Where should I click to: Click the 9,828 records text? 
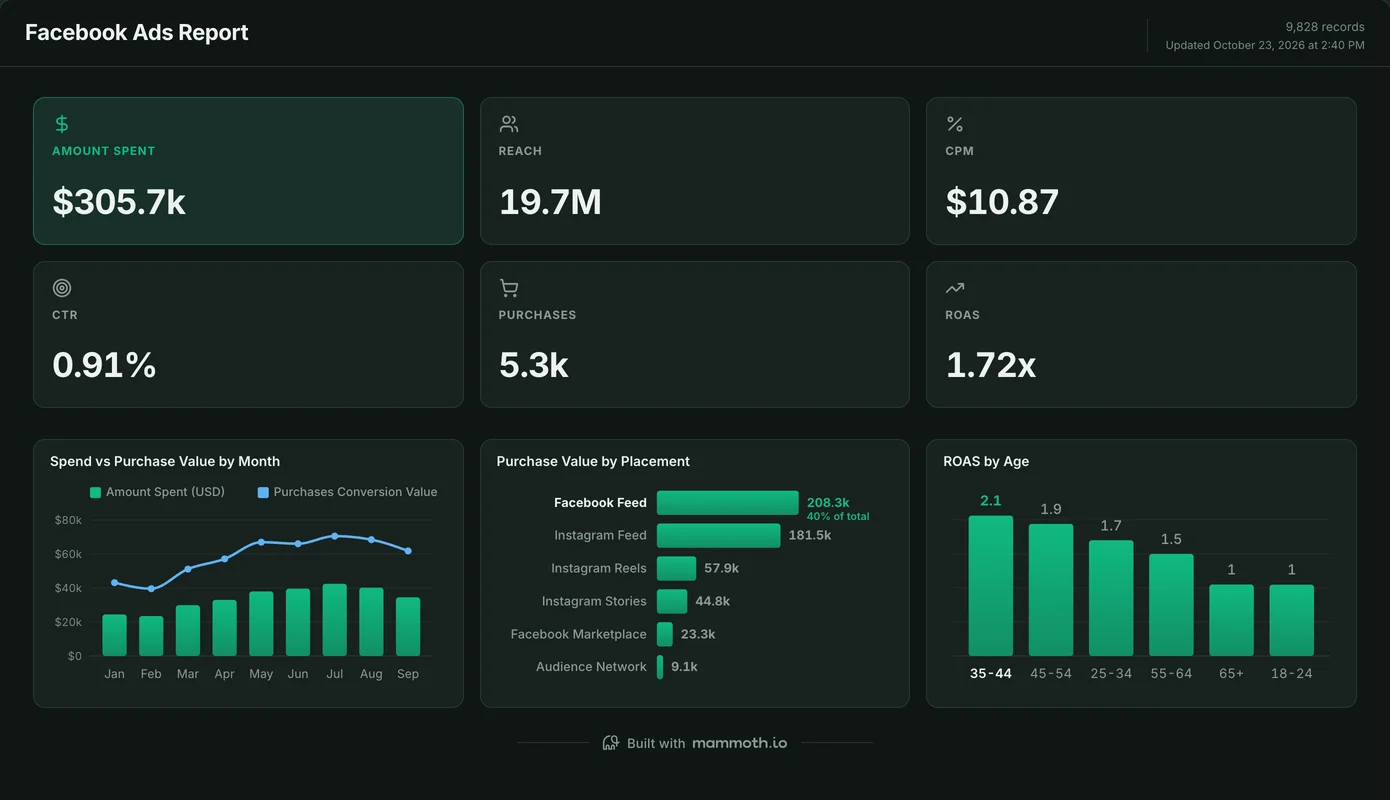[1325, 27]
